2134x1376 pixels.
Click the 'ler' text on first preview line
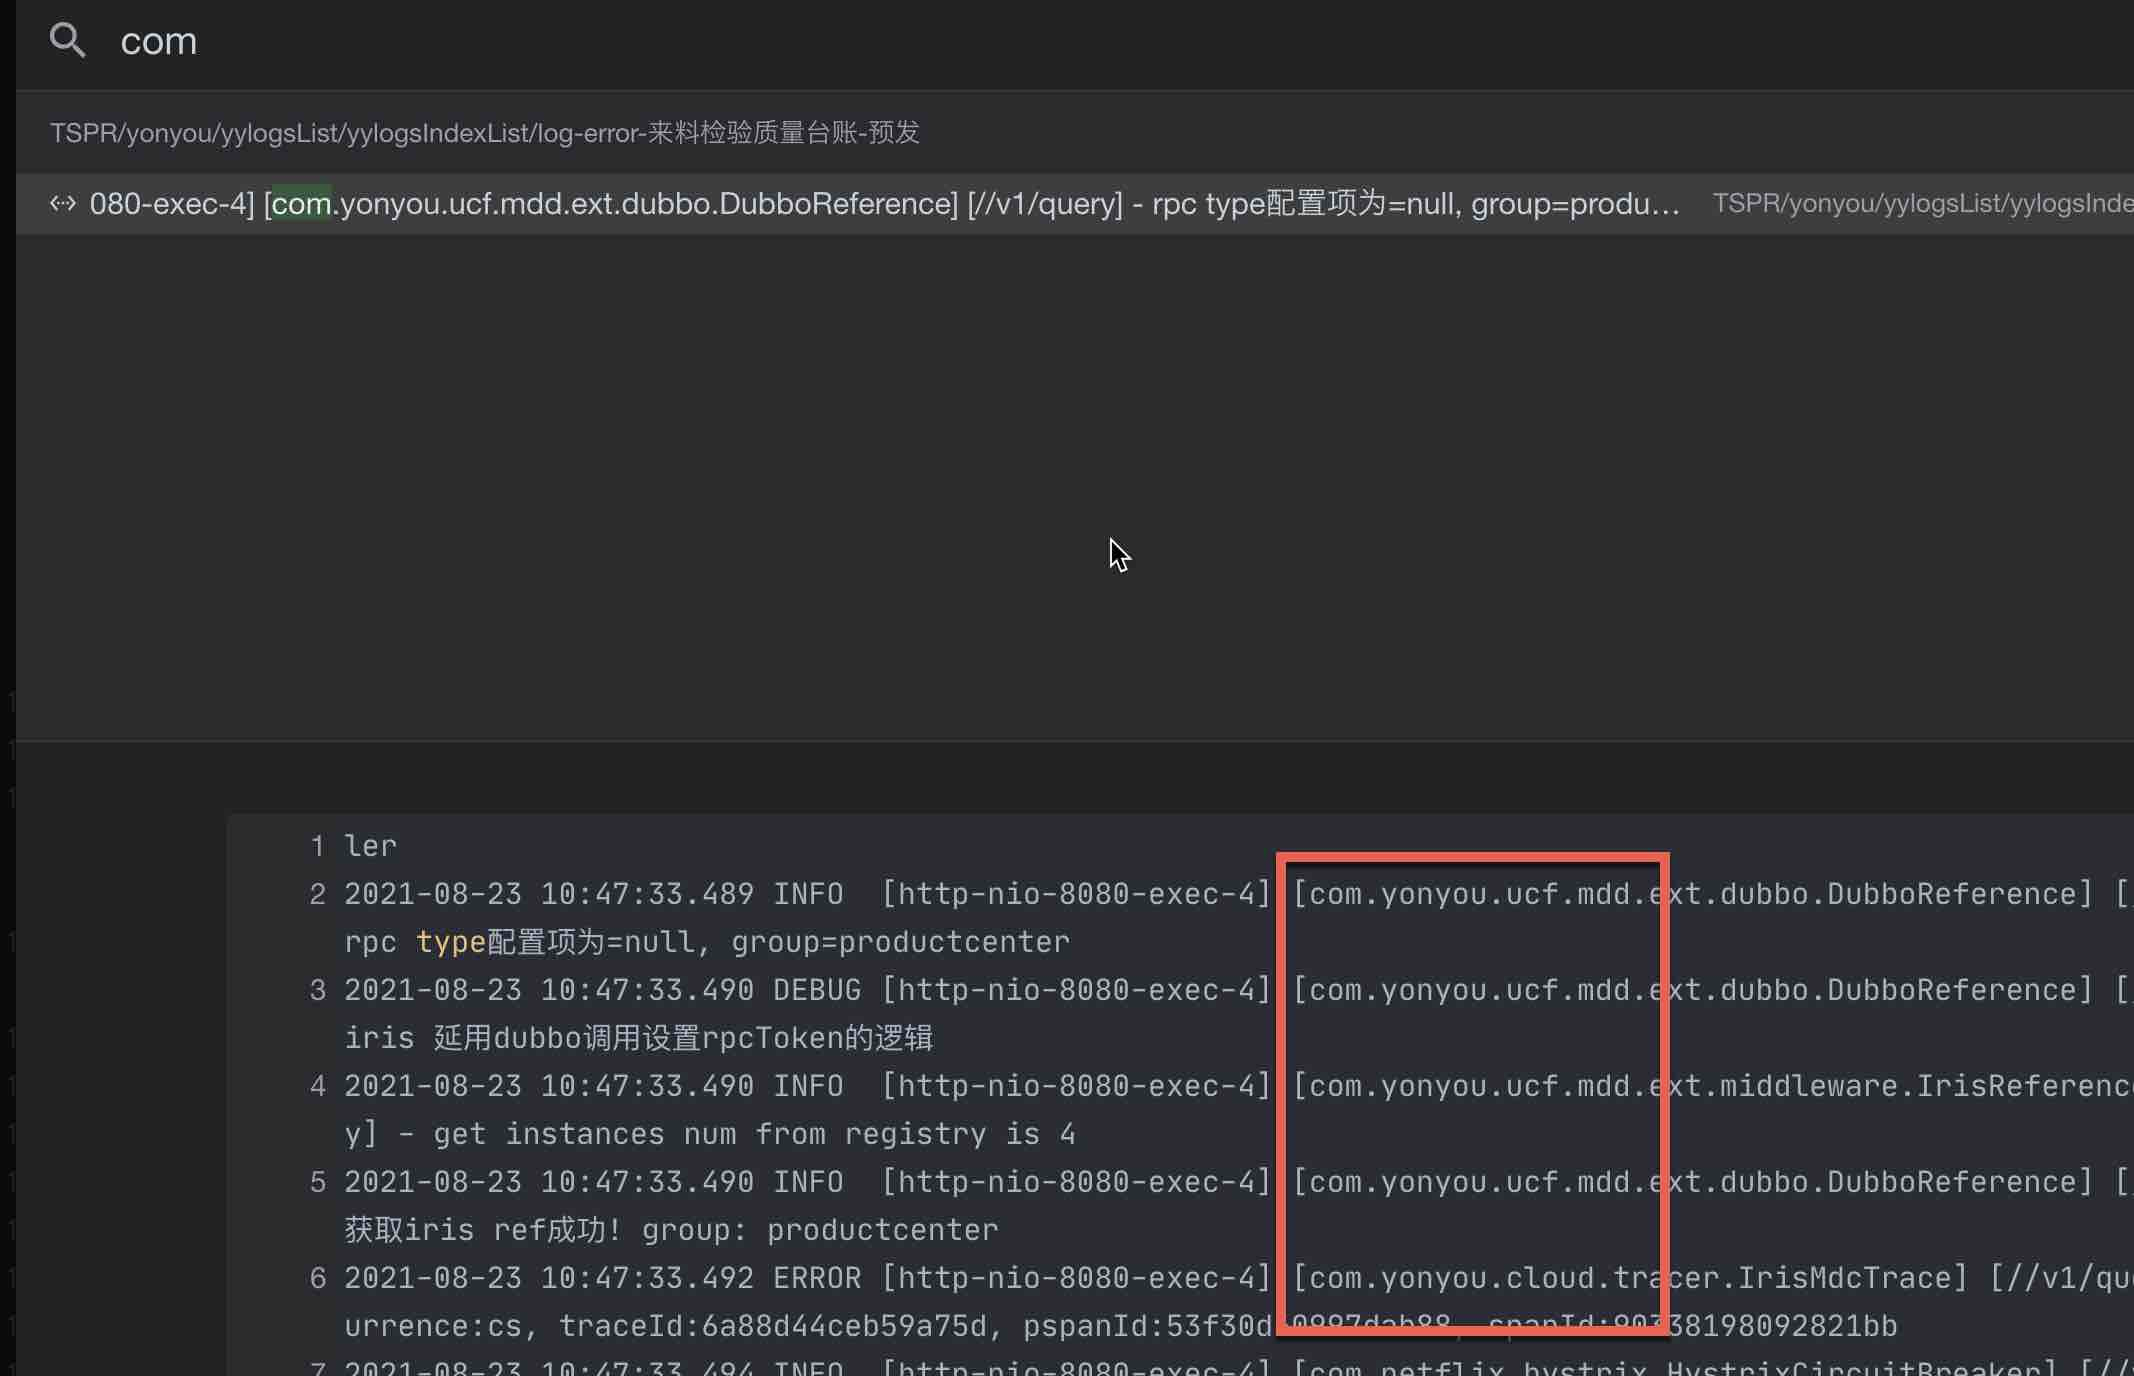[370, 846]
